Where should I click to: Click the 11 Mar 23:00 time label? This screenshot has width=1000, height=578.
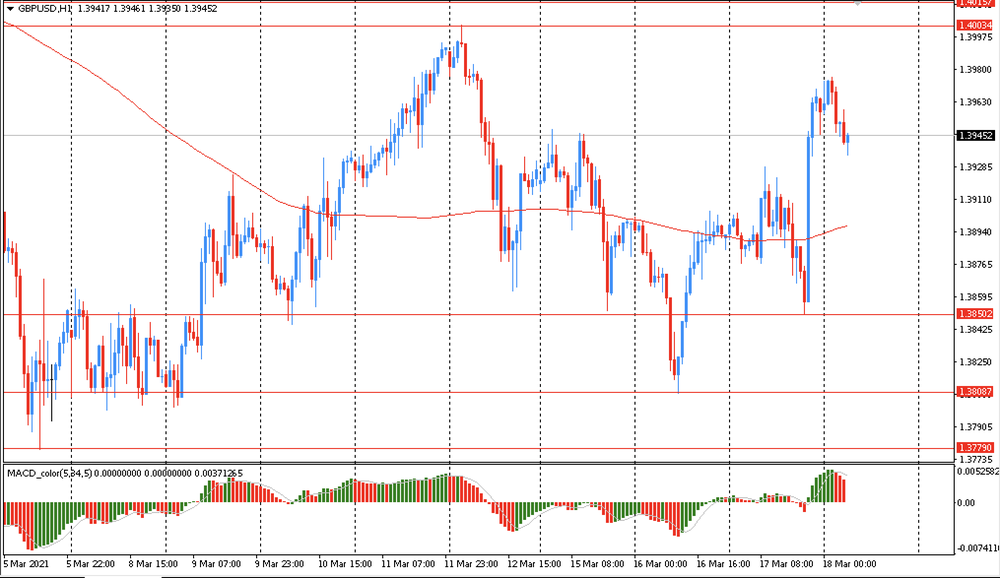[473, 565]
